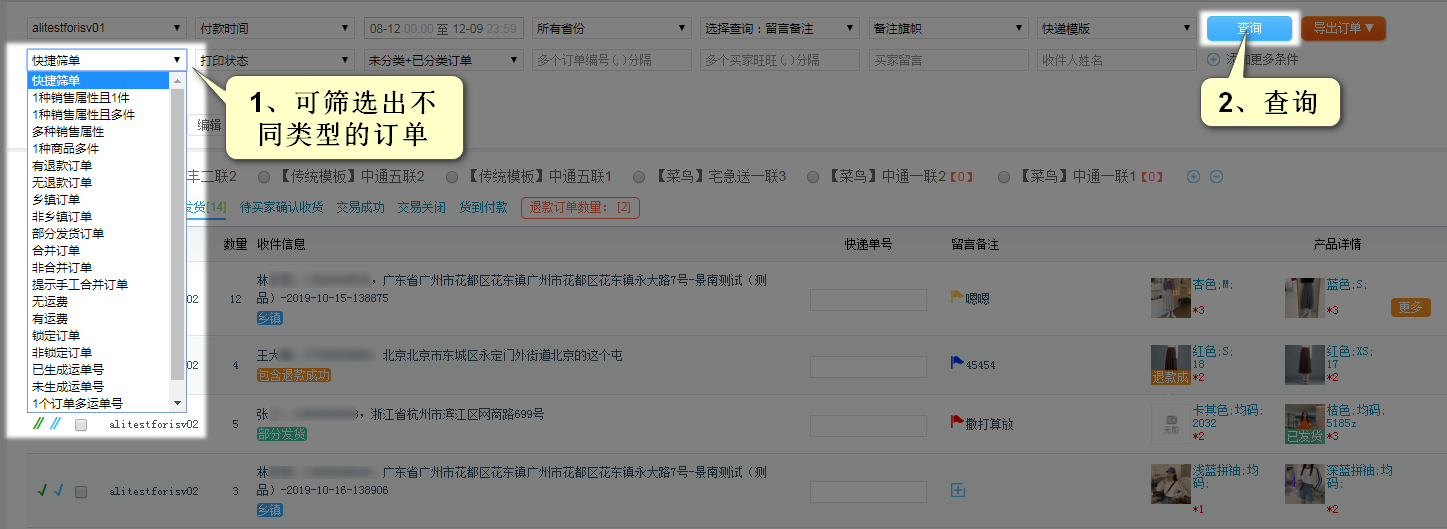Click the scroll-down arrow of the filter list
The image size is (1447, 529).
click(x=178, y=403)
